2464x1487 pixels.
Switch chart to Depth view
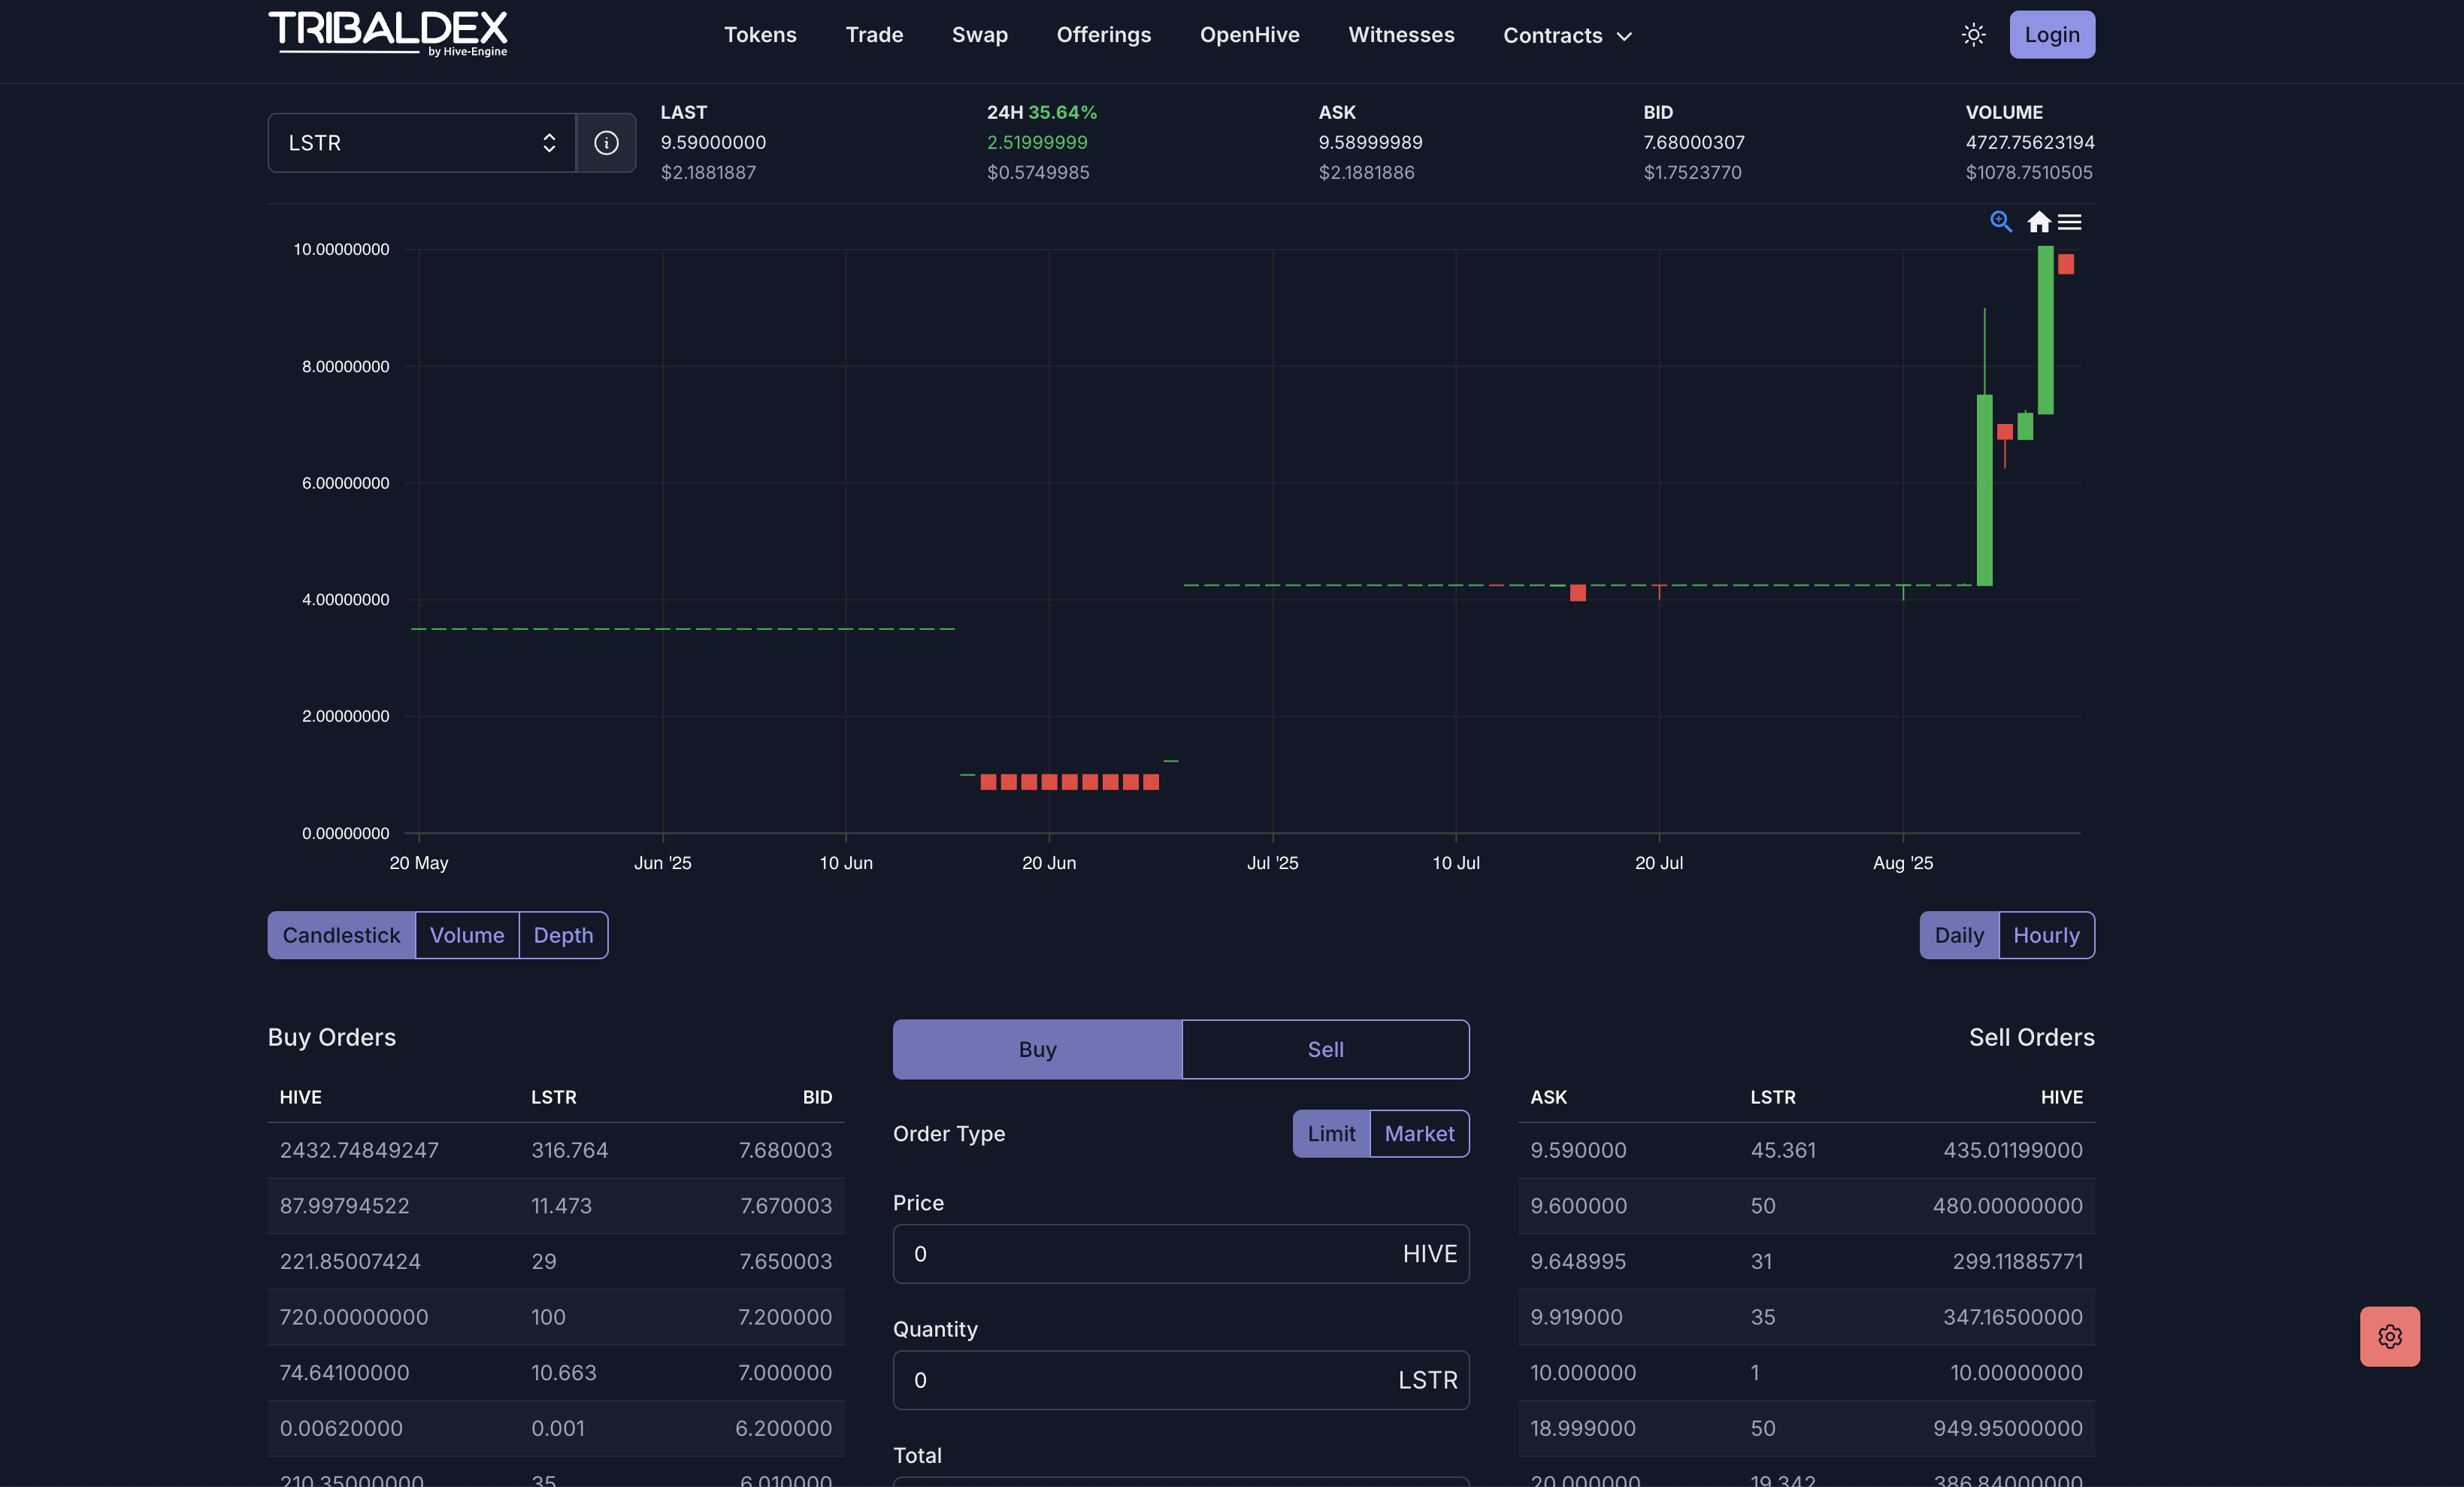pos(563,935)
